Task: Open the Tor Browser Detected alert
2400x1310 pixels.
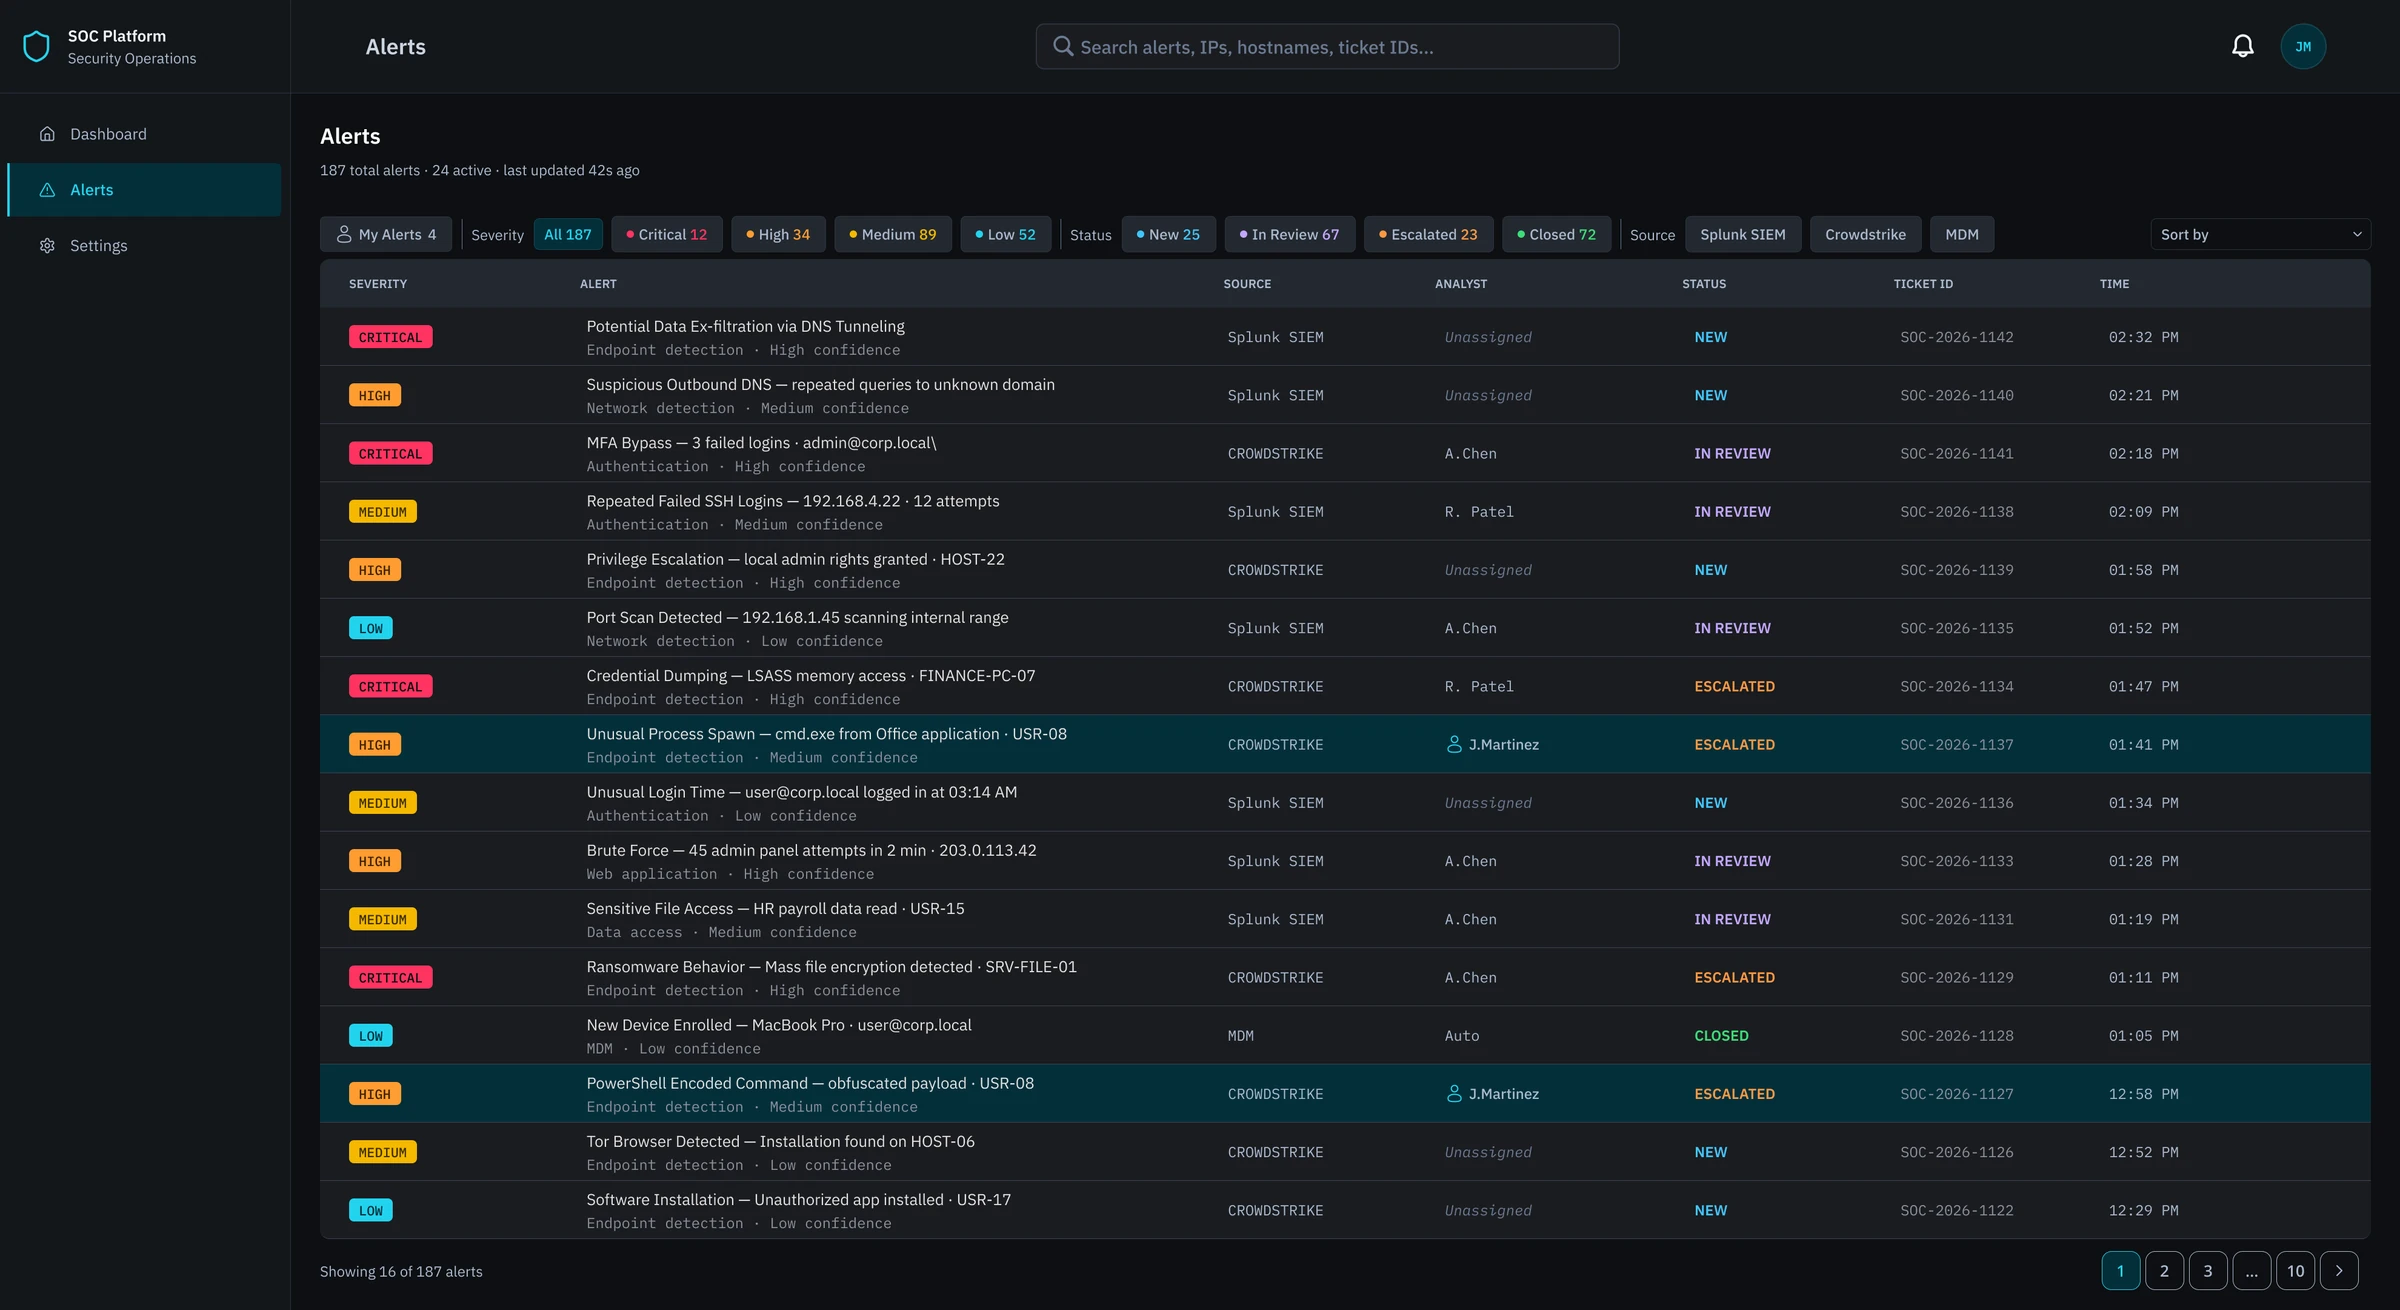Action: [x=1345, y=1152]
